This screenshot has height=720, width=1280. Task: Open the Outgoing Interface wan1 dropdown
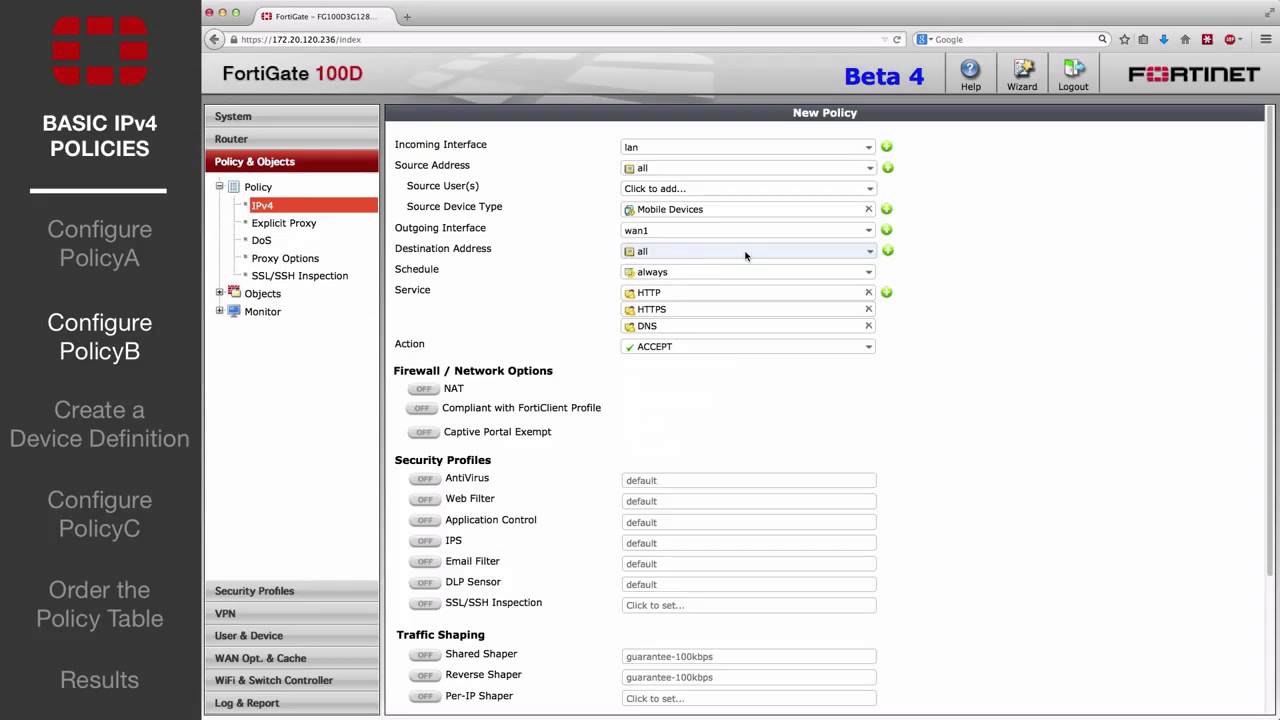[x=748, y=230]
